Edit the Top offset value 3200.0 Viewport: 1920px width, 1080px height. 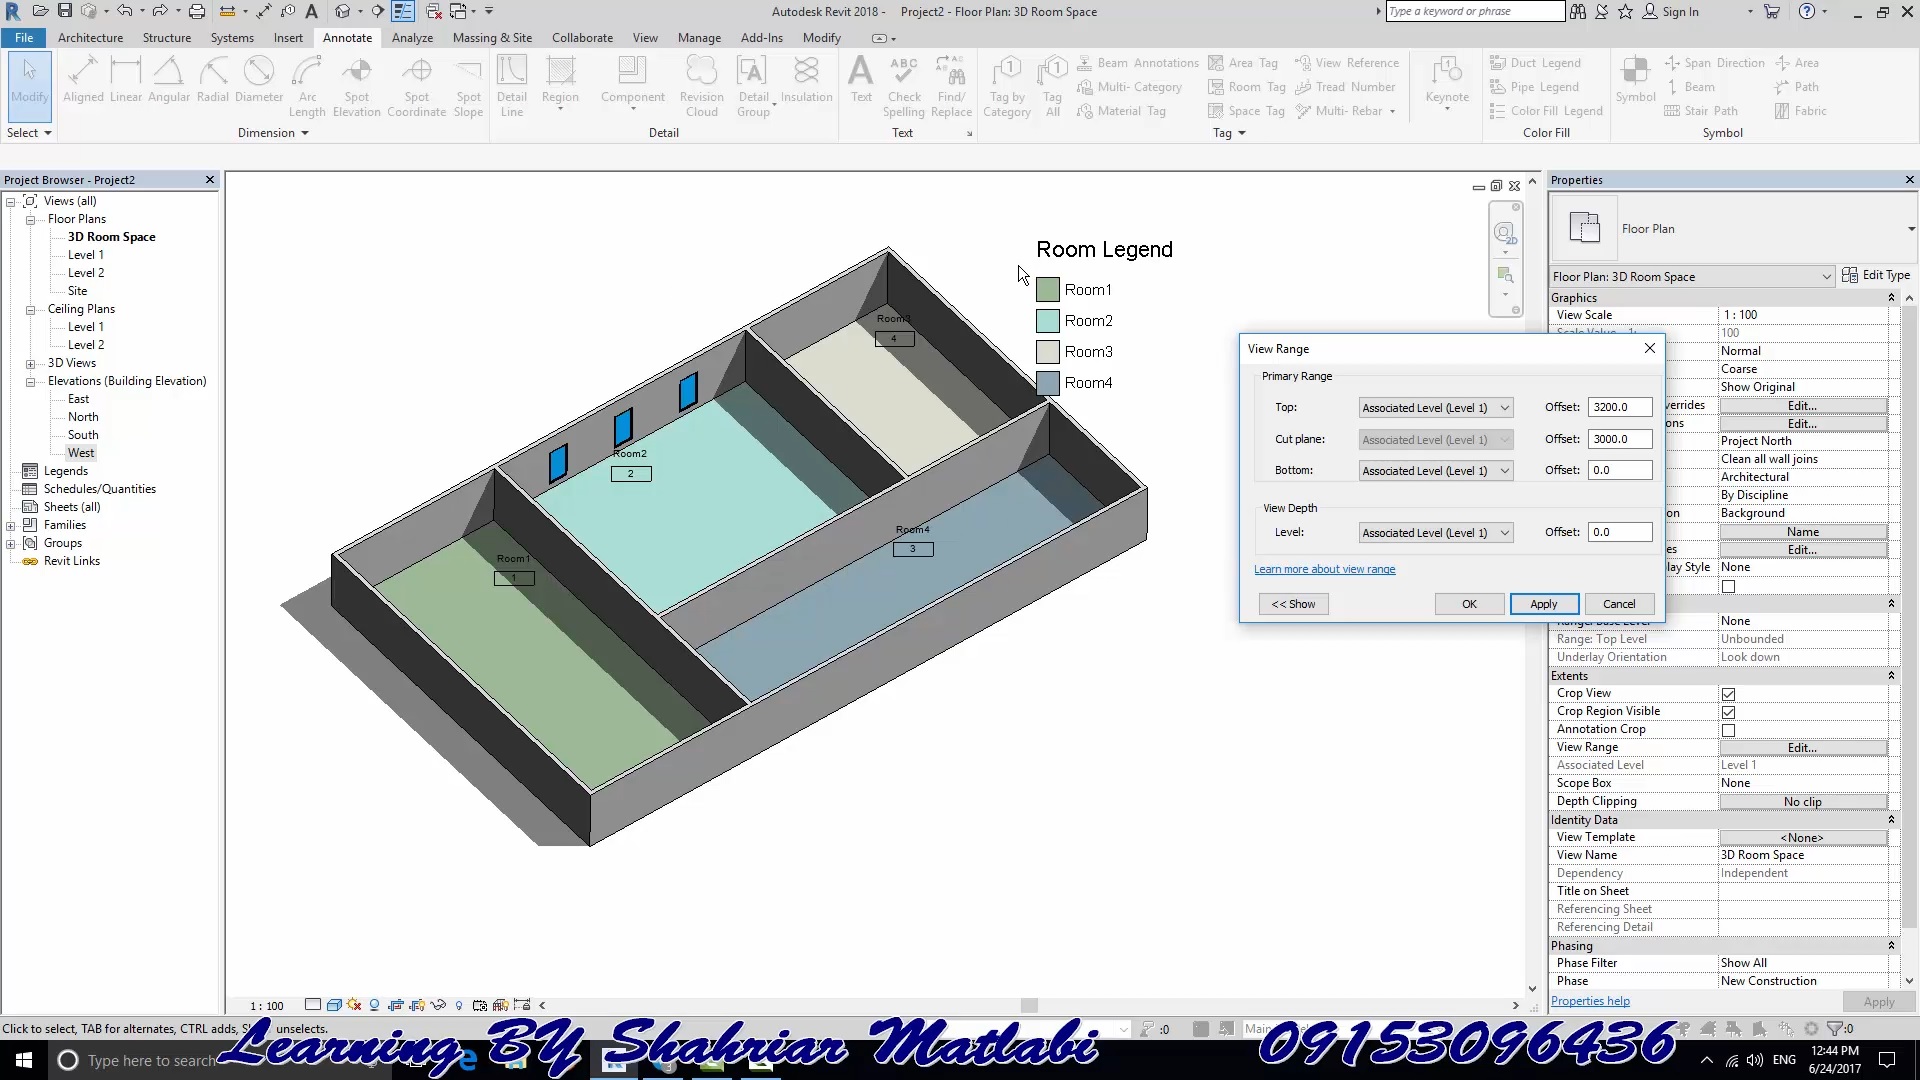(1618, 407)
